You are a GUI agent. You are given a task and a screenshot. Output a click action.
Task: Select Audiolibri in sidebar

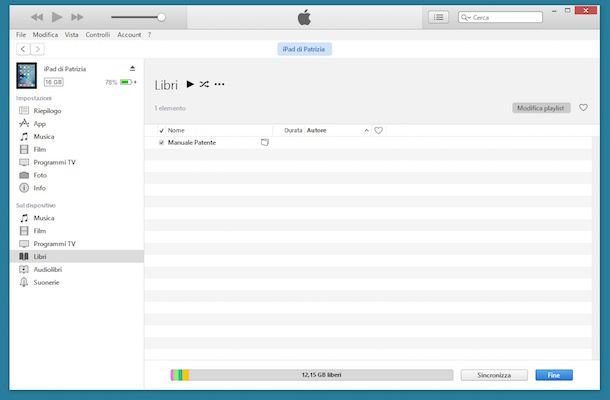point(47,269)
